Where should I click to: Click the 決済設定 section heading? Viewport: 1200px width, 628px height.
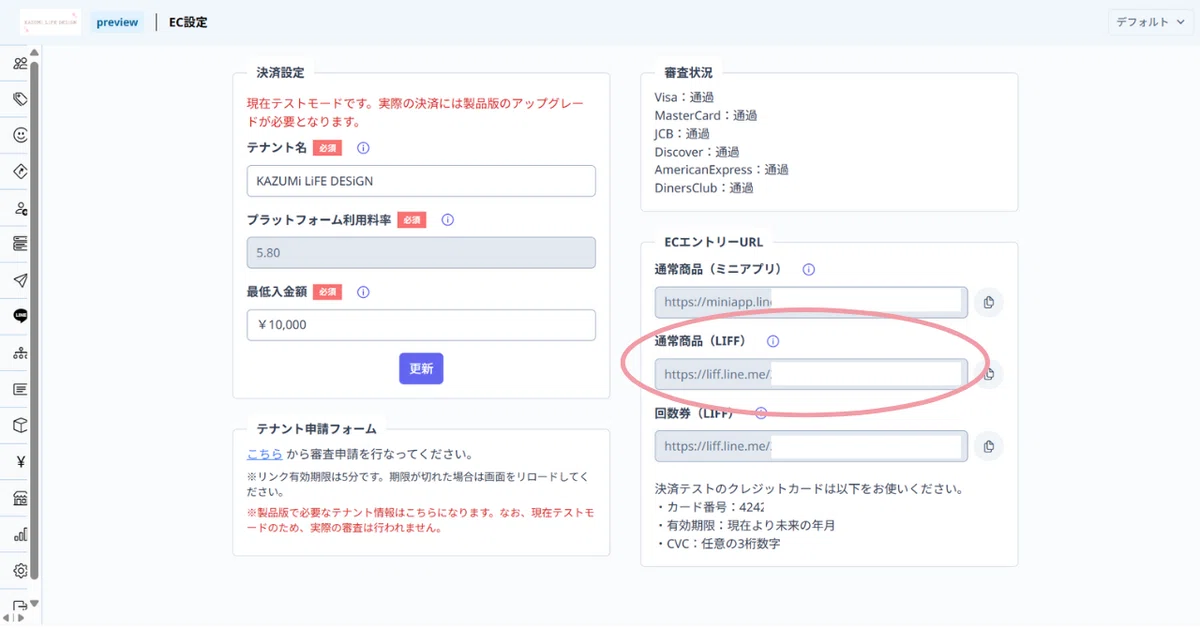[x=280, y=73]
